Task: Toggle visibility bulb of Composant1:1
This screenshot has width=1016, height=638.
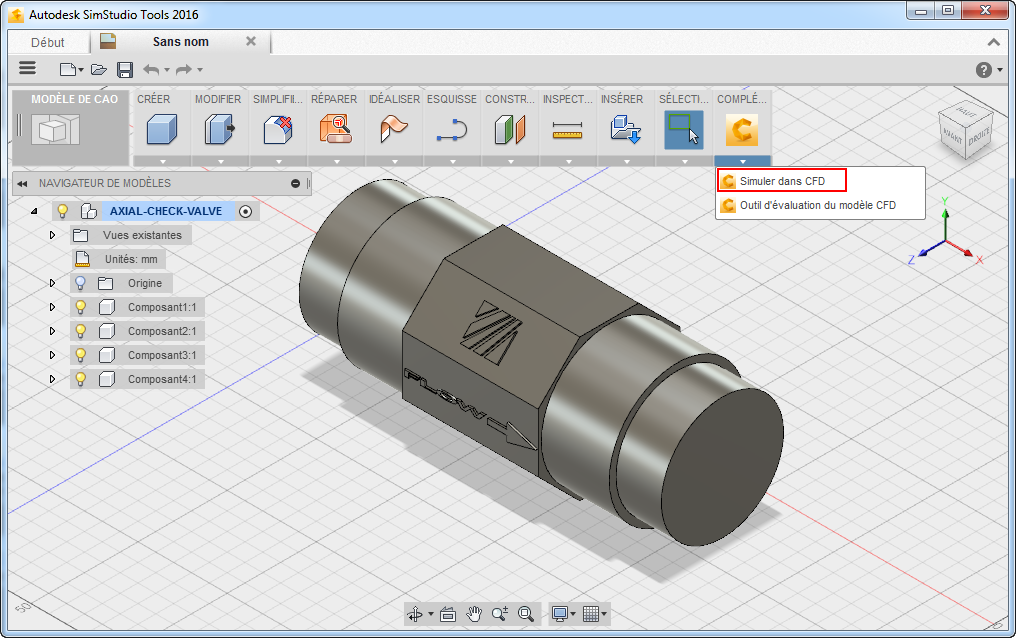Action: pos(80,307)
